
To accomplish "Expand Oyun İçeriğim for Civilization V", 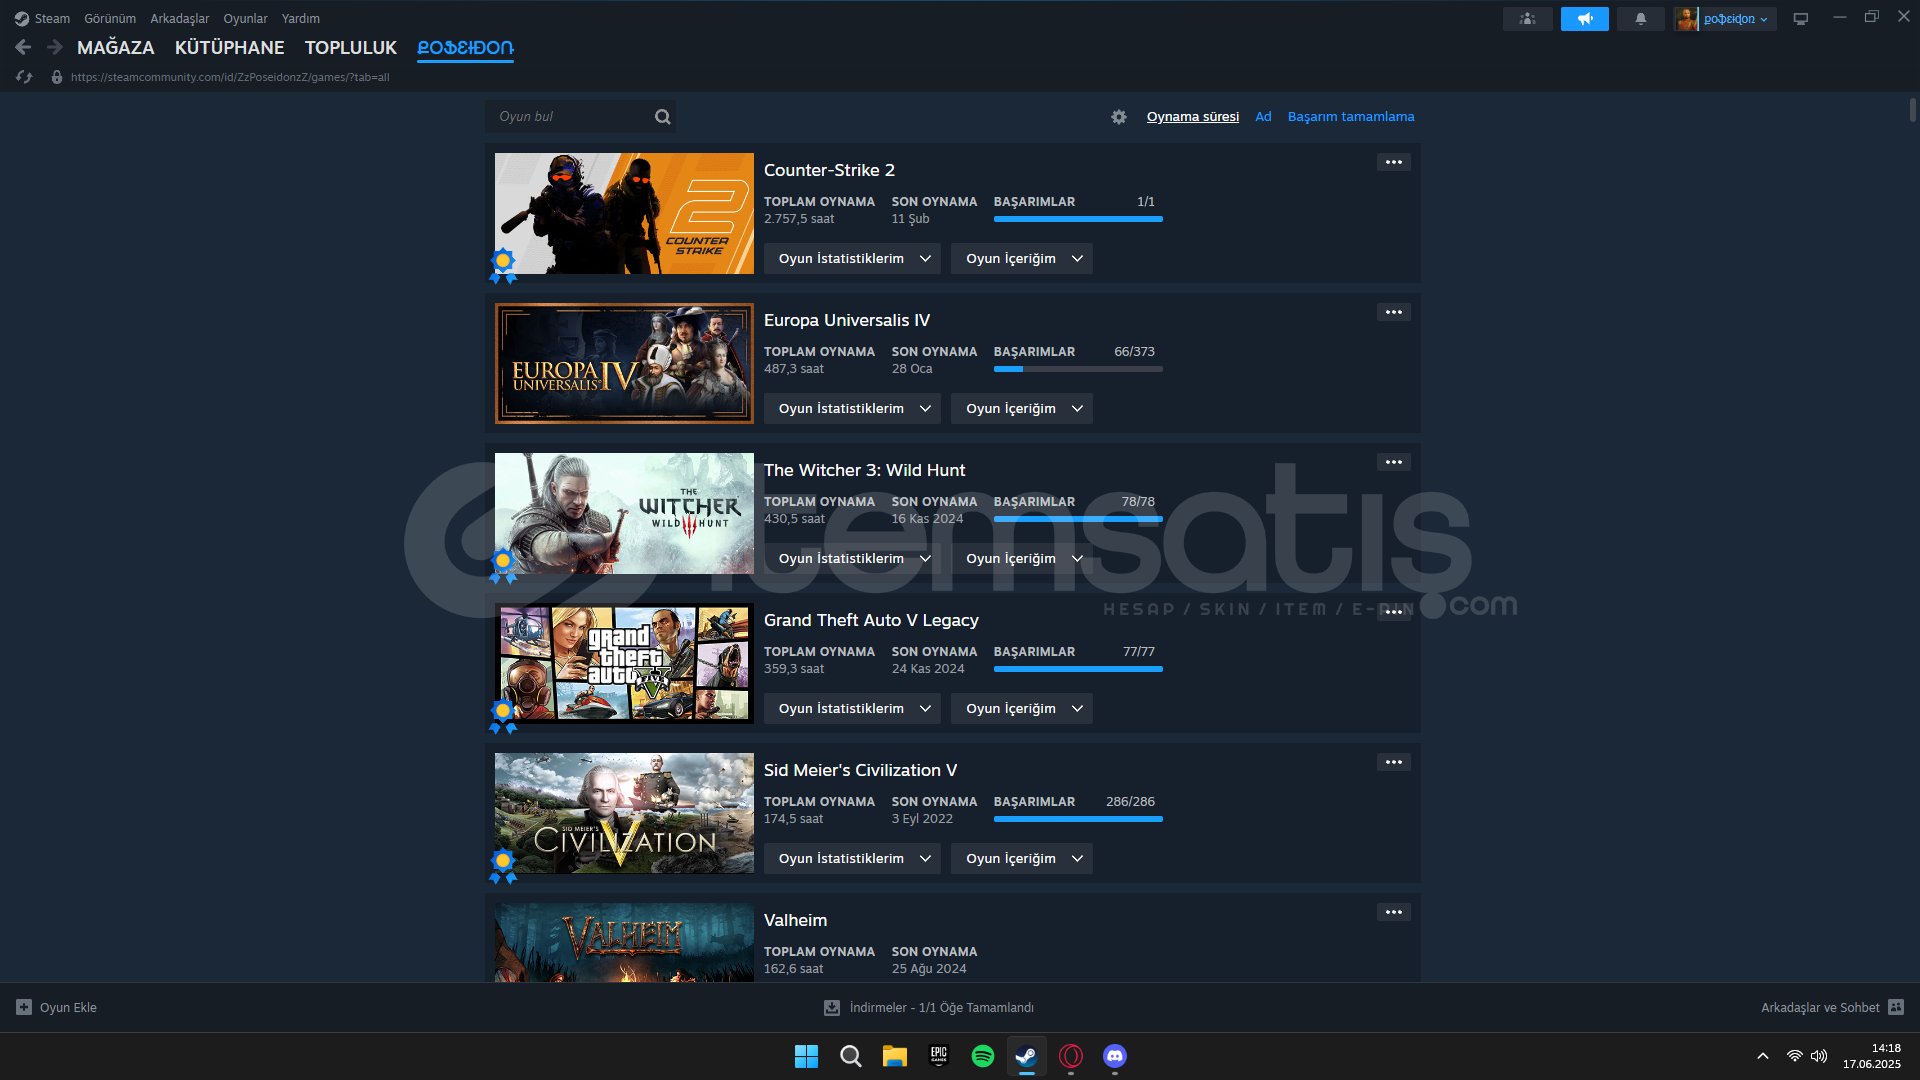I will point(1021,859).
